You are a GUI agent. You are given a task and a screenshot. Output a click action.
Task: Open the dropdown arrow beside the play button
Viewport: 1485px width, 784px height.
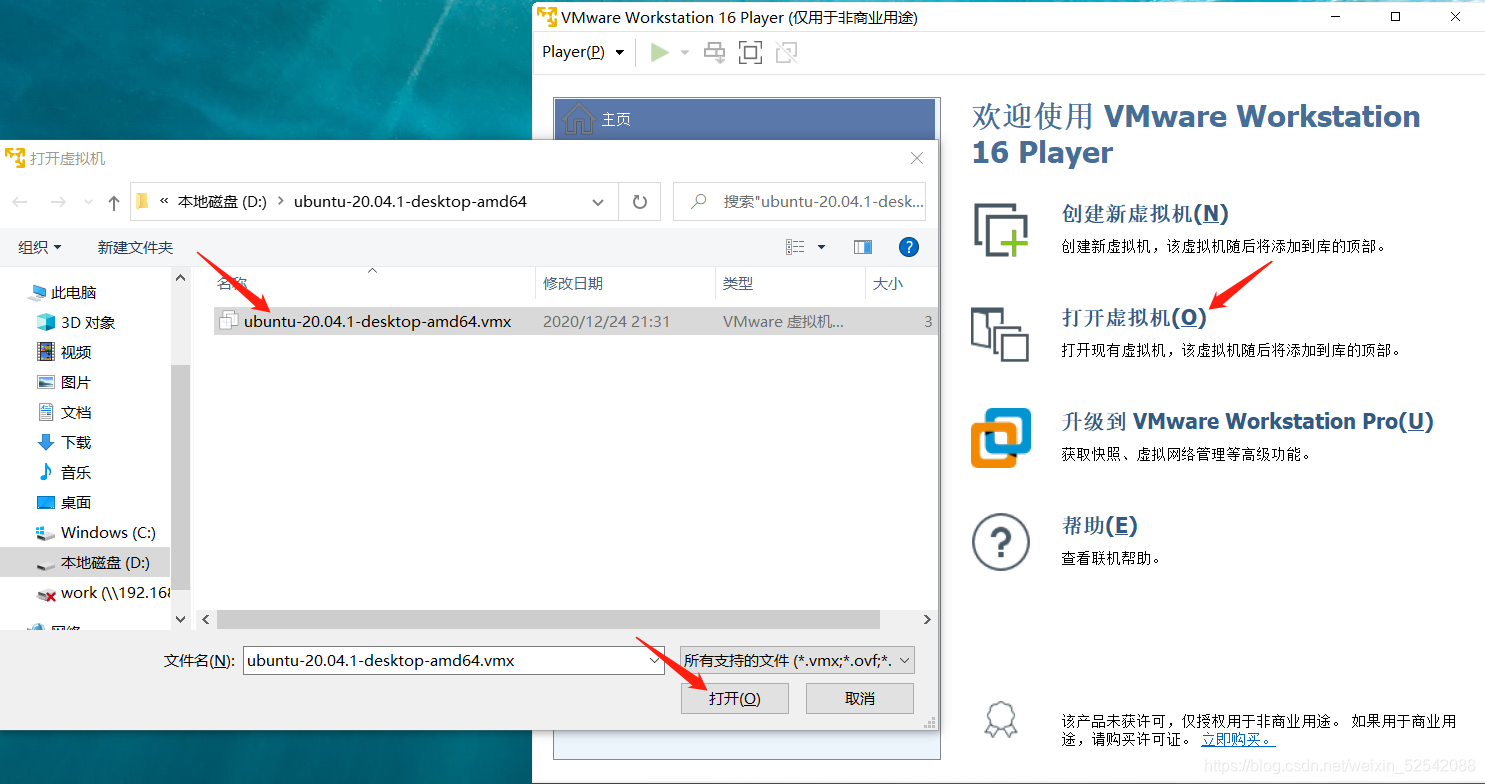pyautogui.click(x=685, y=52)
